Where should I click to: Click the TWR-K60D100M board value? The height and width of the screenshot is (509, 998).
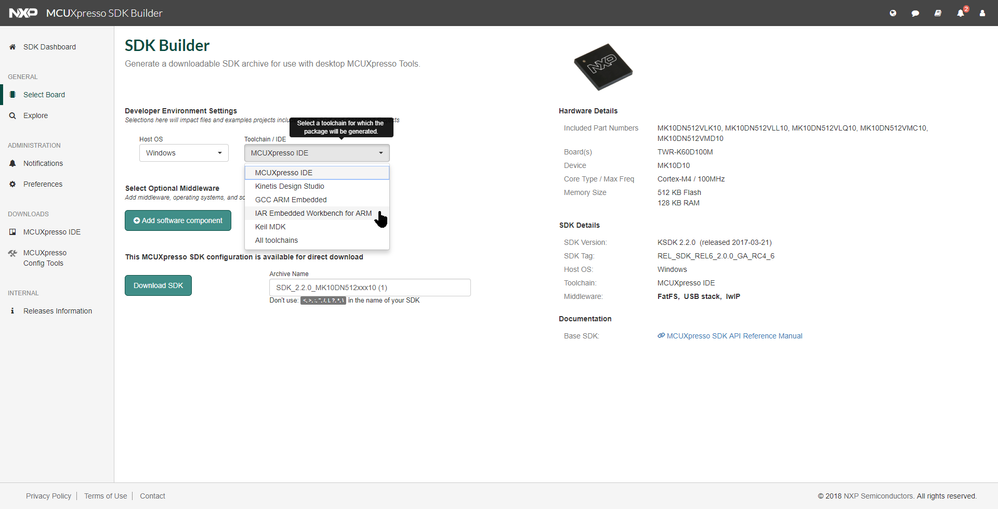[685, 152]
